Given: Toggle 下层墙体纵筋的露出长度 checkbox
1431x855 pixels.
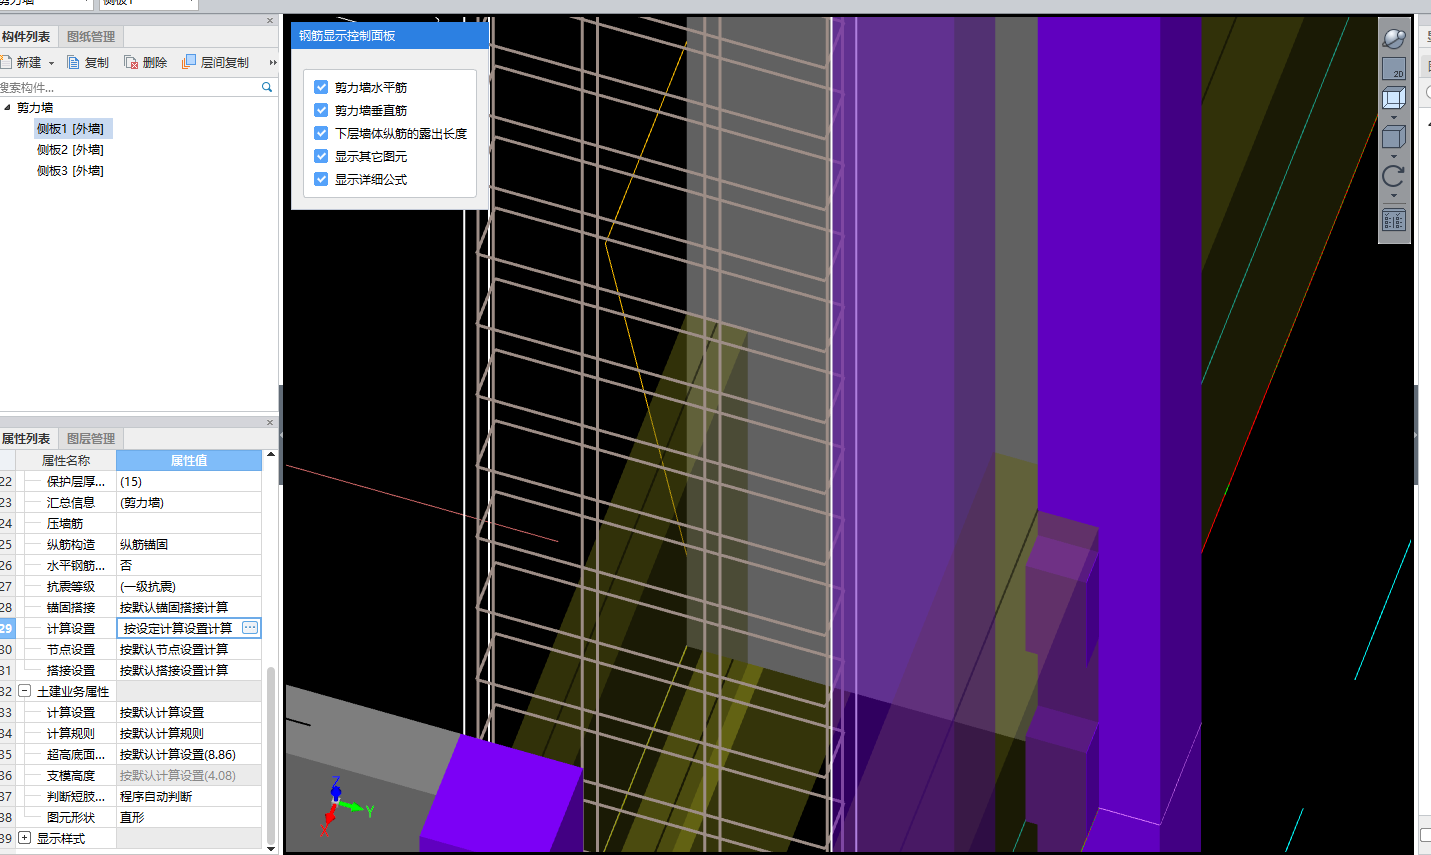Looking at the screenshot, I should pyautogui.click(x=321, y=133).
